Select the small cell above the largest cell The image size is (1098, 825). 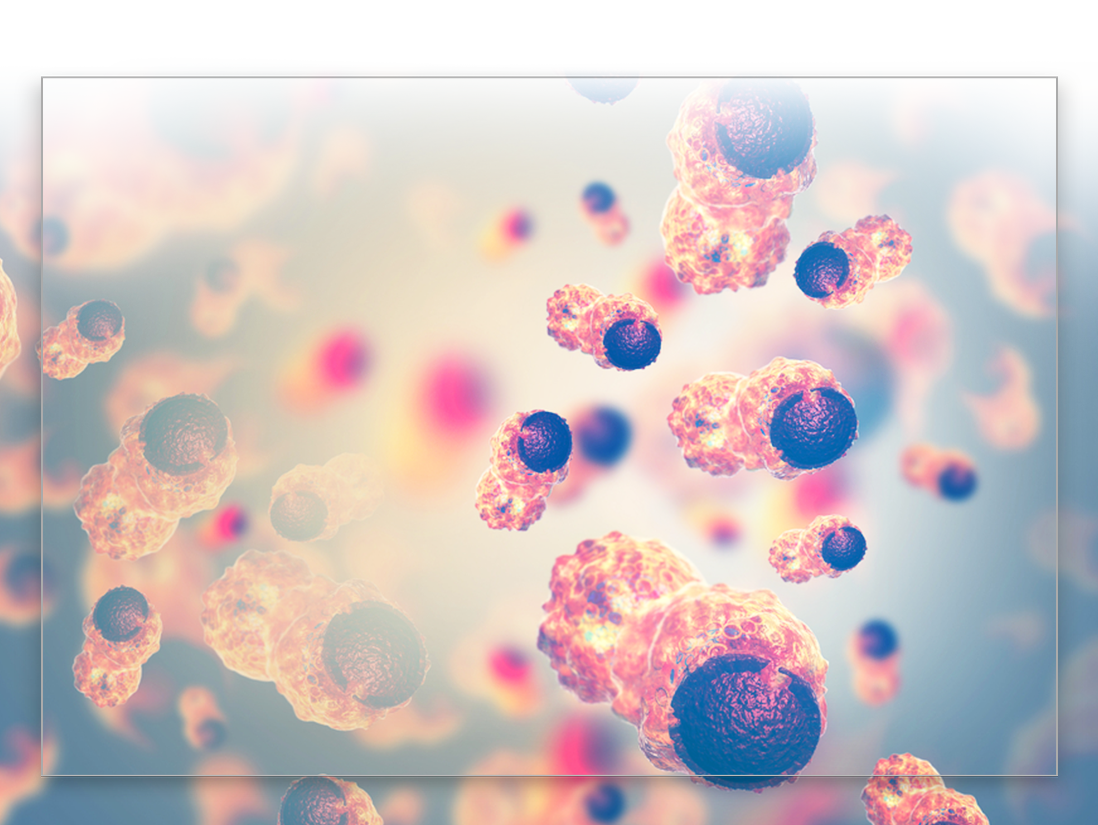coord(818,547)
